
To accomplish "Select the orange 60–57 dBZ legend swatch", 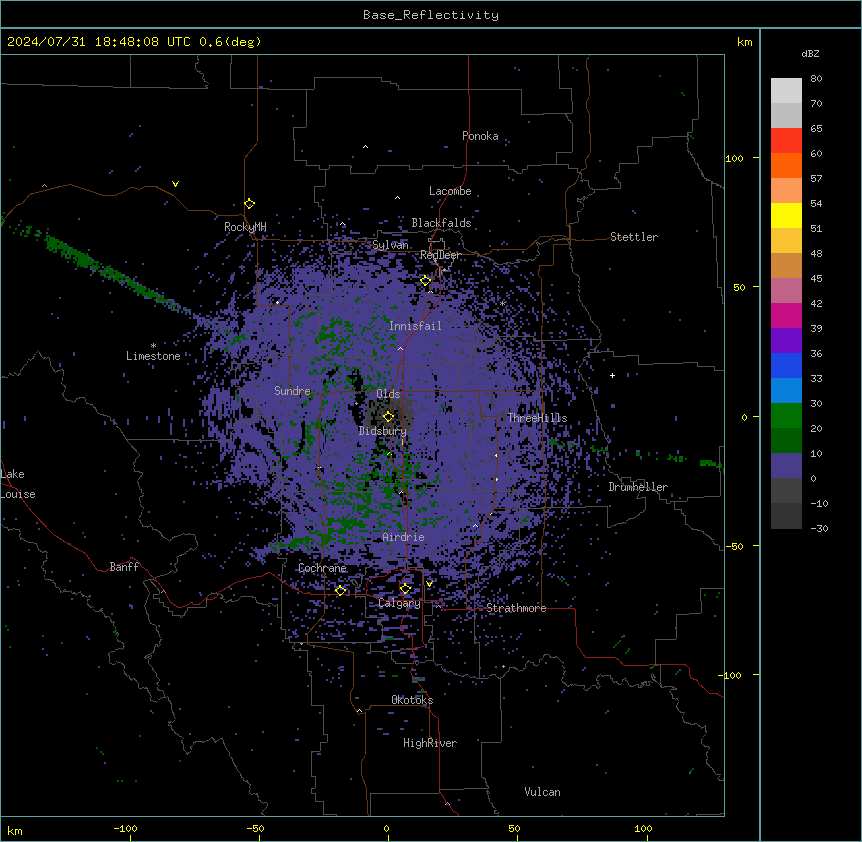I will 786,165.
